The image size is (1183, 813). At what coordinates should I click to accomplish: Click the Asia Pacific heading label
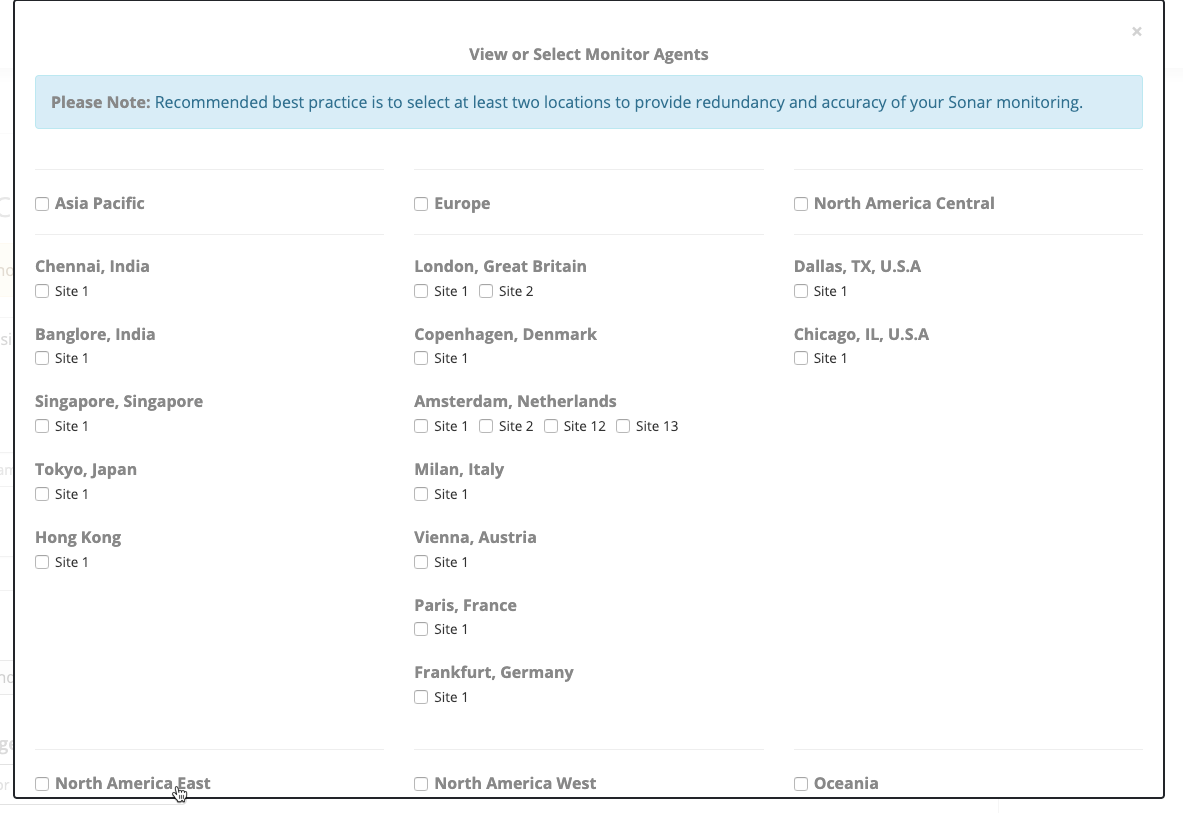[x=100, y=204]
